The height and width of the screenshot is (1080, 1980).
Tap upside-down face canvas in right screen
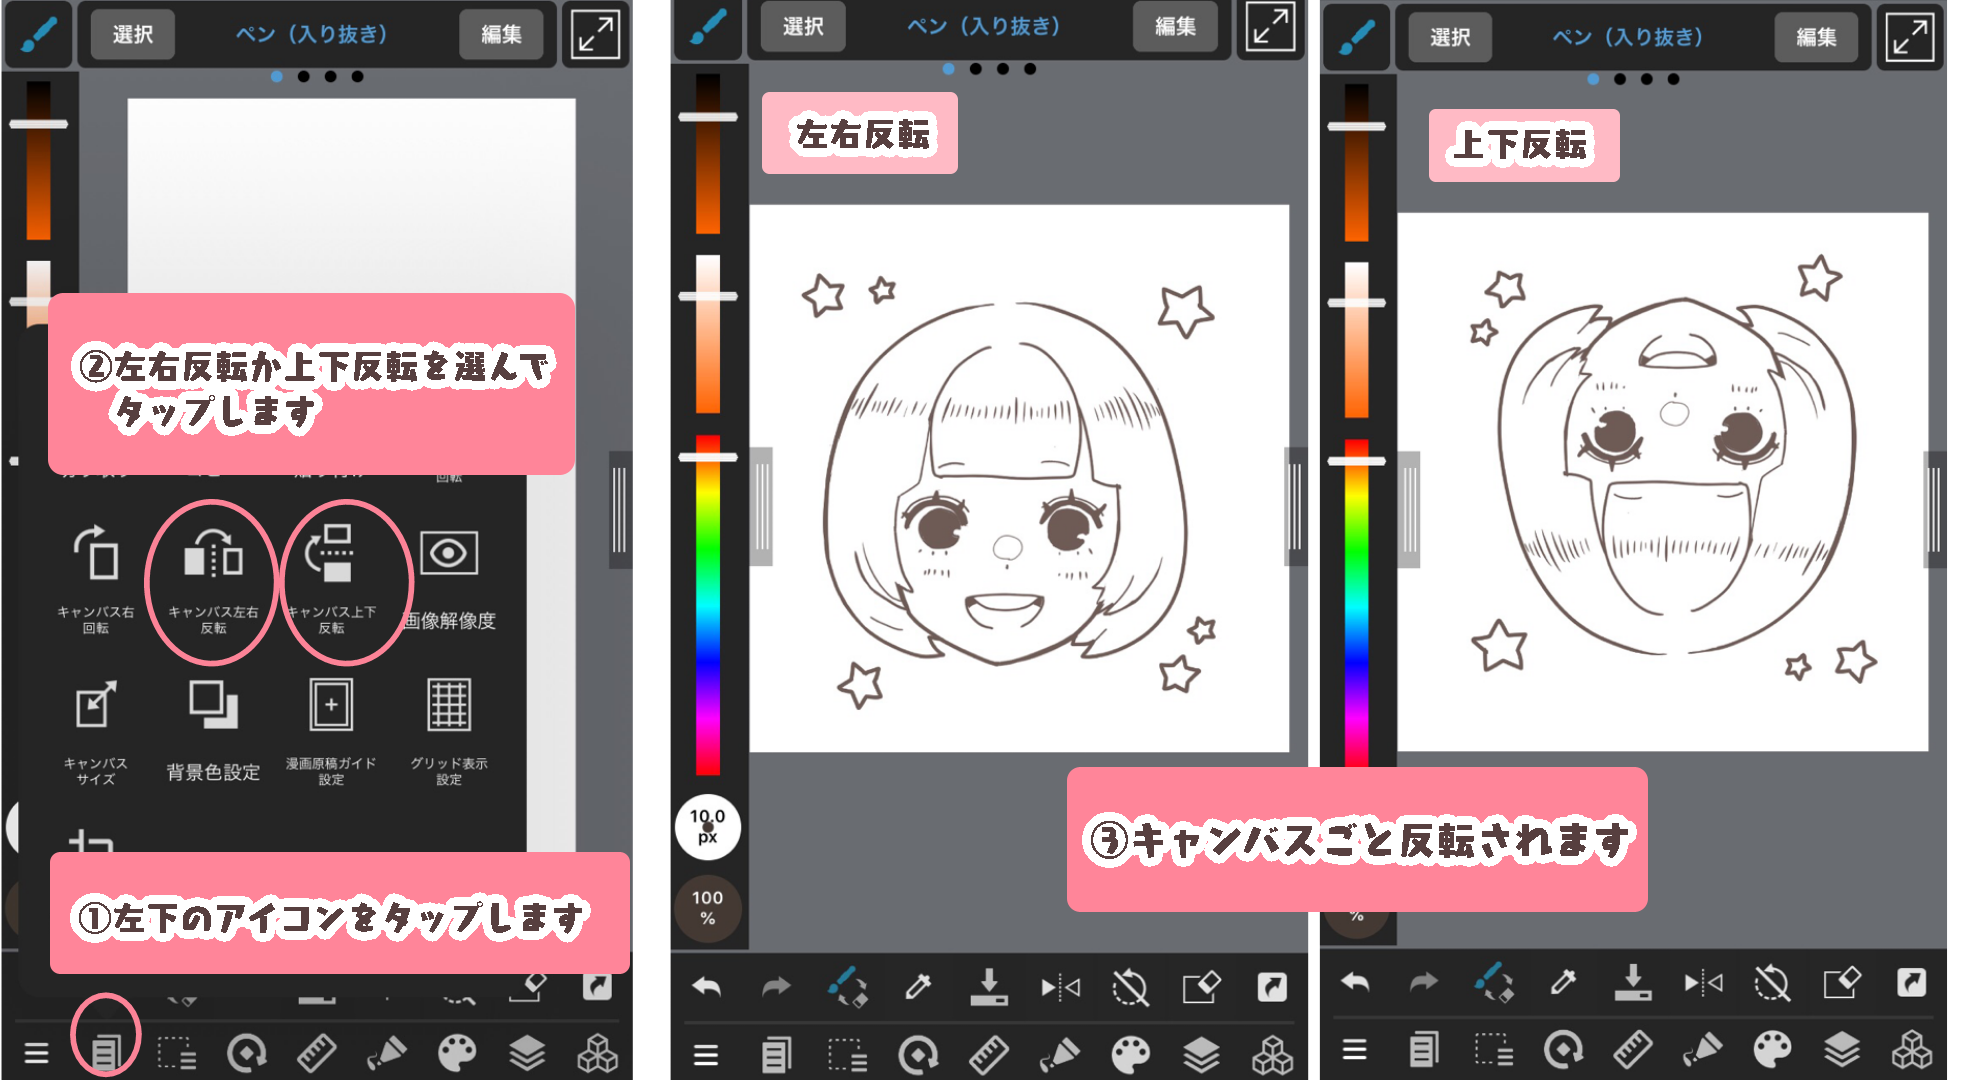click(1662, 481)
